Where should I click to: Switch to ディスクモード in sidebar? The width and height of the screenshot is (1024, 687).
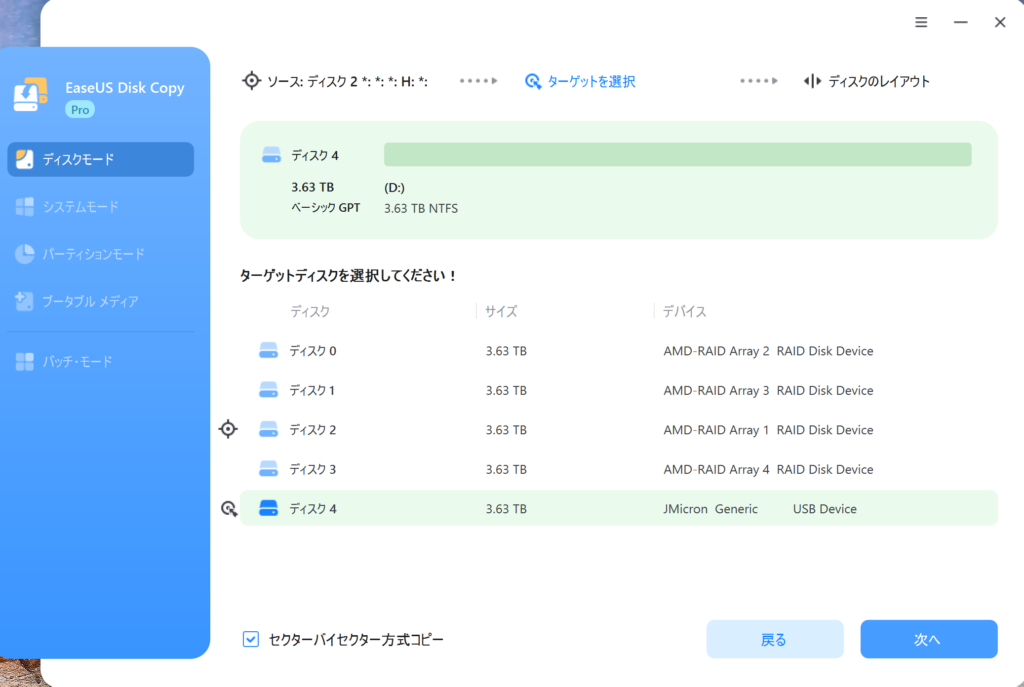tap(100, 159)
